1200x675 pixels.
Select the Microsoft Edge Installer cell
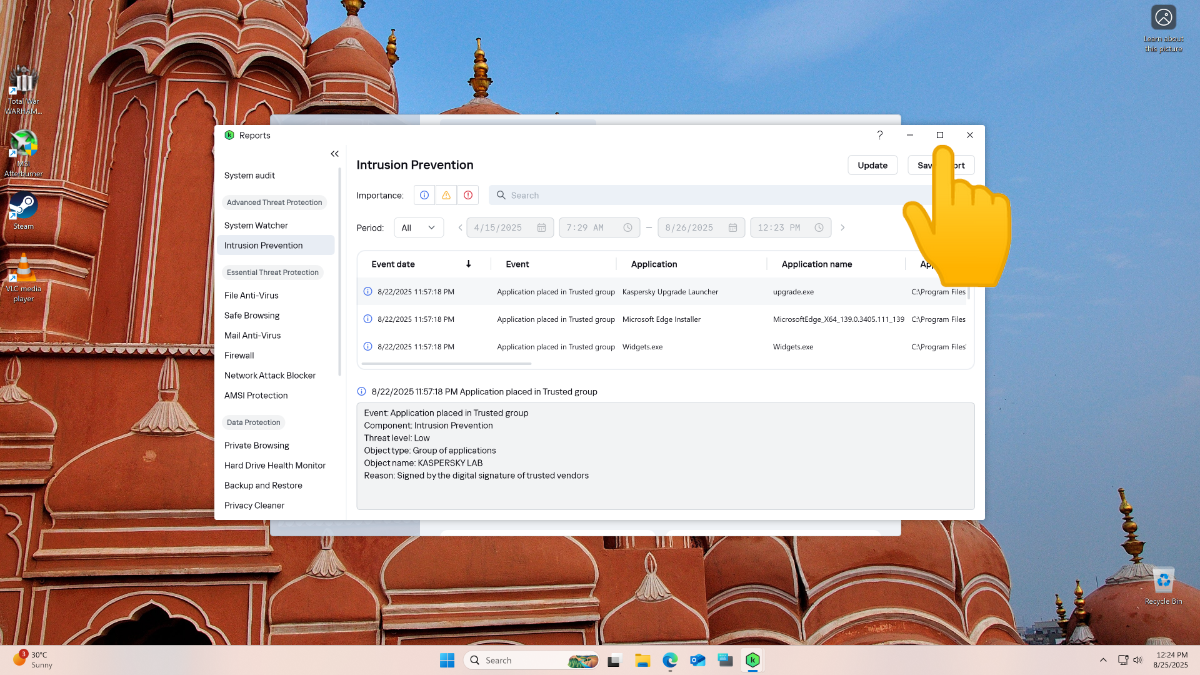point(662,319)
